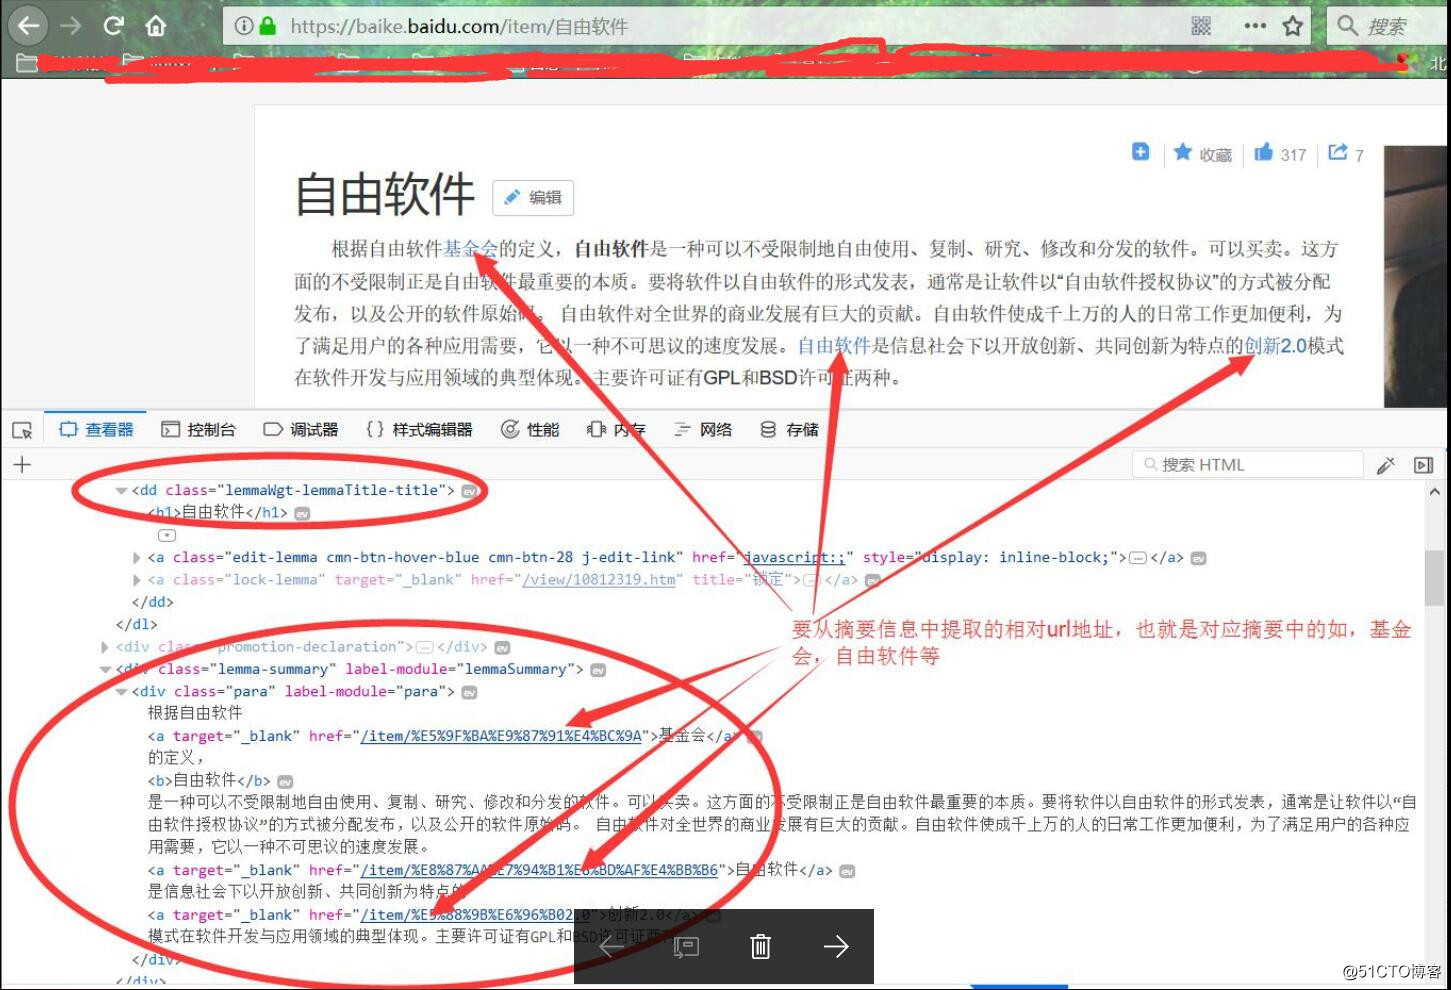The height and width of the screenshot is (990, 1451).
Task: Switch to the 内存 memory tab
Action: click(616, 430)
